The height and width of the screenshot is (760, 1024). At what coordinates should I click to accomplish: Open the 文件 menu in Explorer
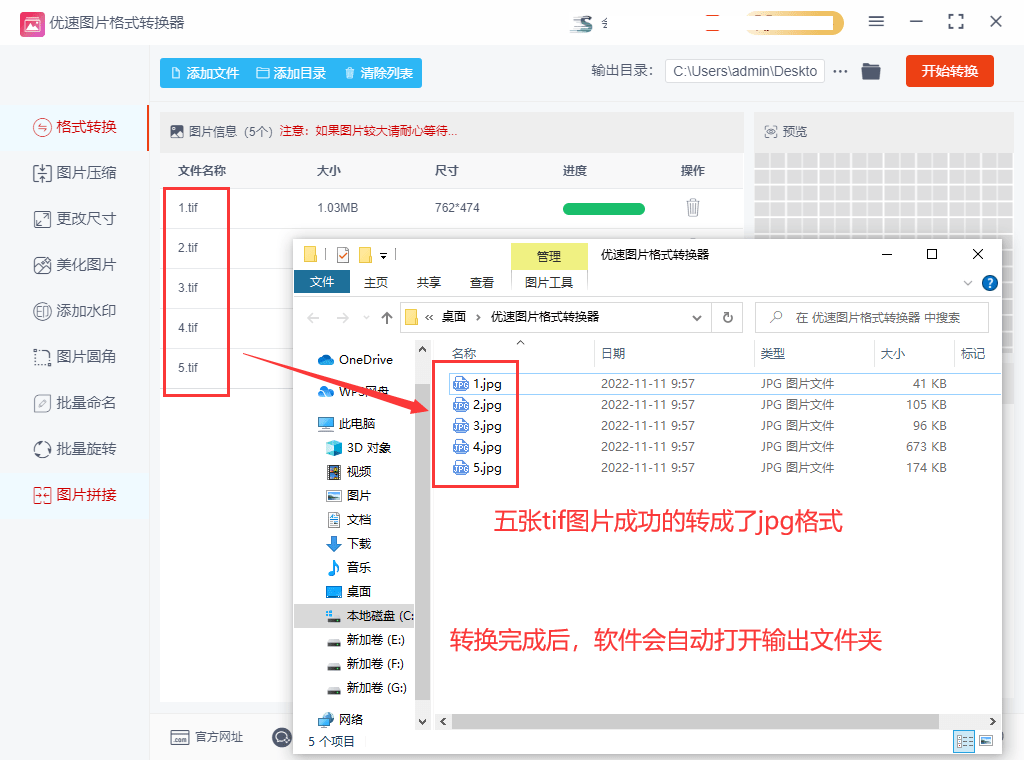click(321, 283)
